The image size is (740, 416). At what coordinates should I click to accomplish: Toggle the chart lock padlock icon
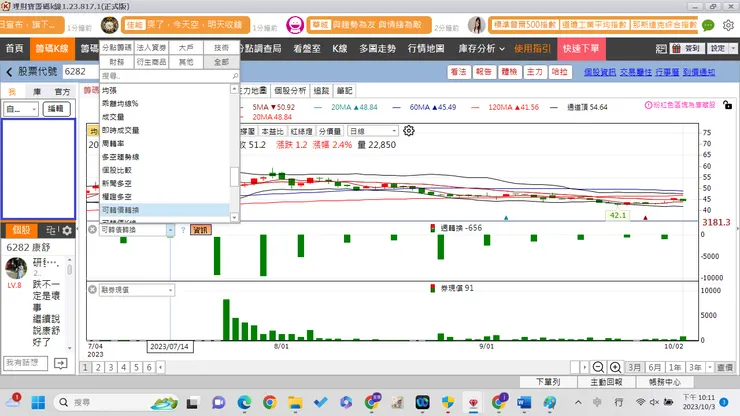click(x=727, y=105)
